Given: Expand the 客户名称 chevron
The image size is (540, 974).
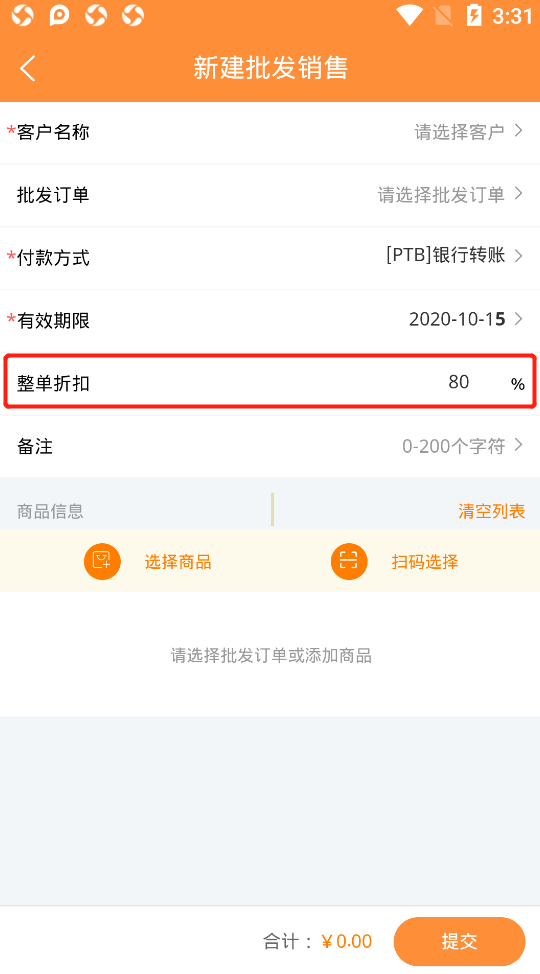Looking at the screenshot, I should (x=519, y=131).
